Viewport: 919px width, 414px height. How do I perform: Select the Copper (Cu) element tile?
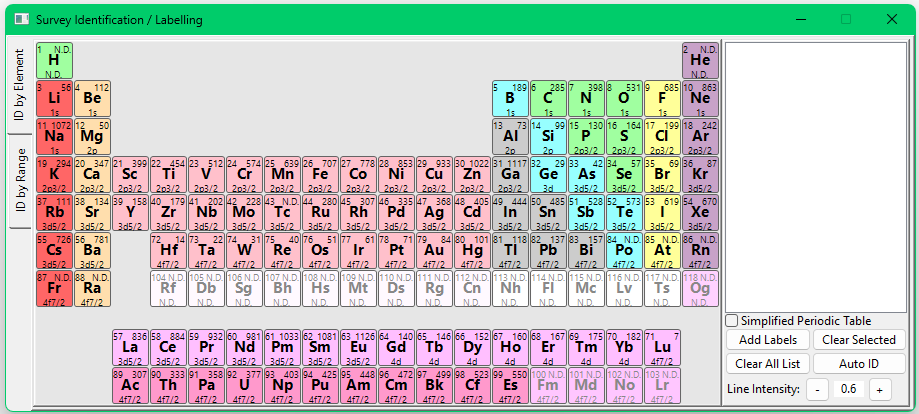pos(434,175)
